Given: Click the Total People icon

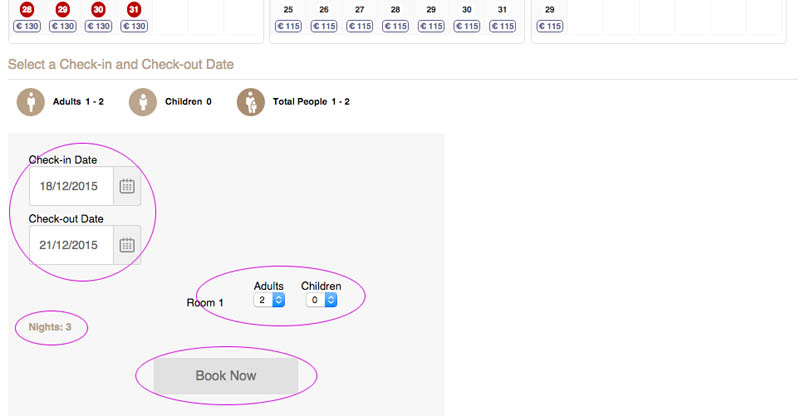Looking at the screenshot, I should click(x=251, y=102).
